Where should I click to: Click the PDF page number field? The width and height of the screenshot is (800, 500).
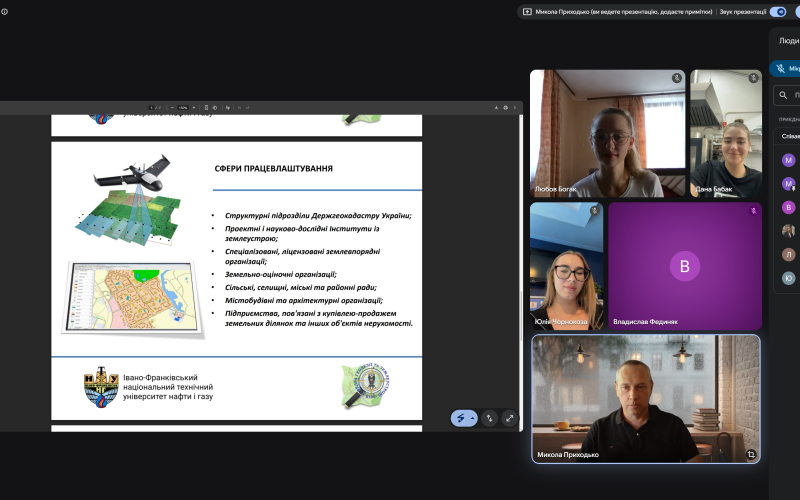coord(152,108)
